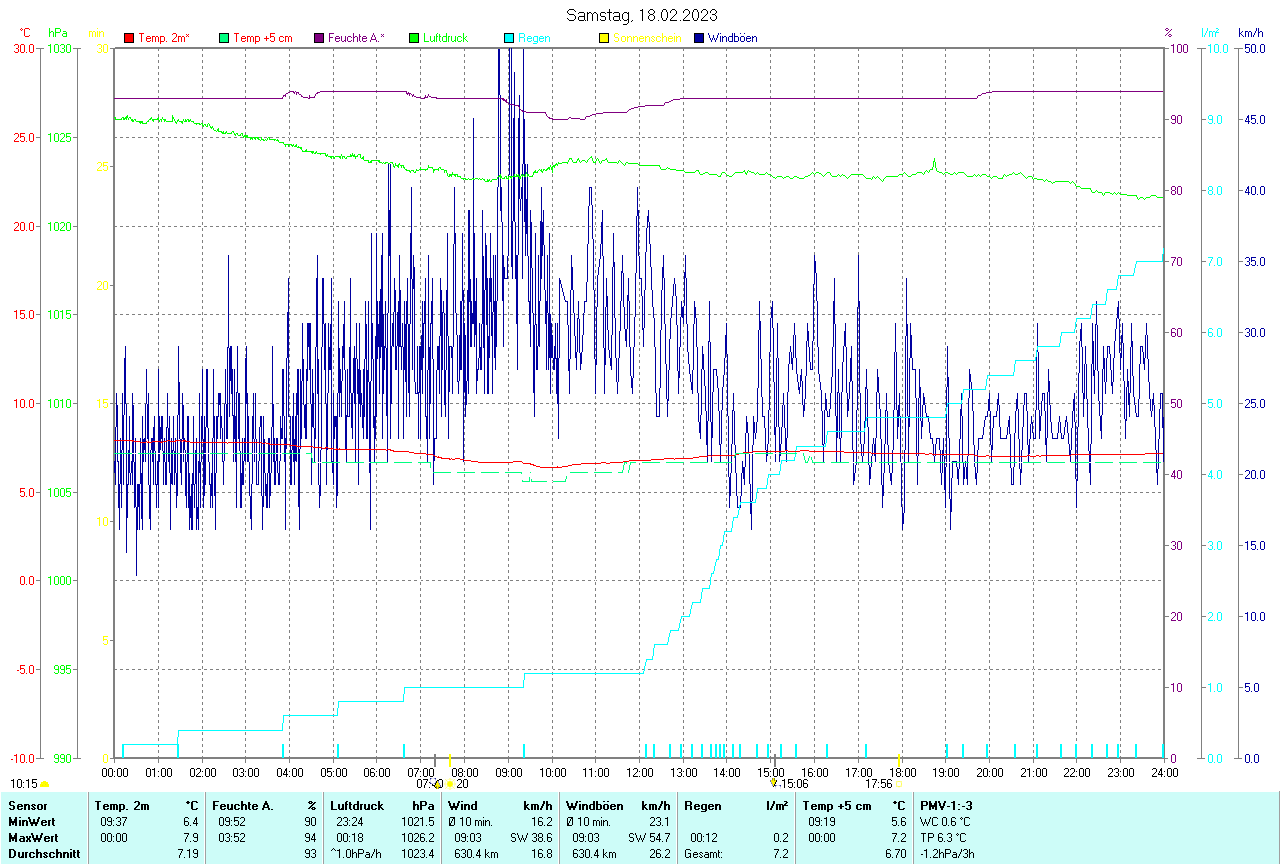The image size is (1280, 864).
Task: Click the Temp +5 cm average value '6.70'
Action: pos(895,854)
